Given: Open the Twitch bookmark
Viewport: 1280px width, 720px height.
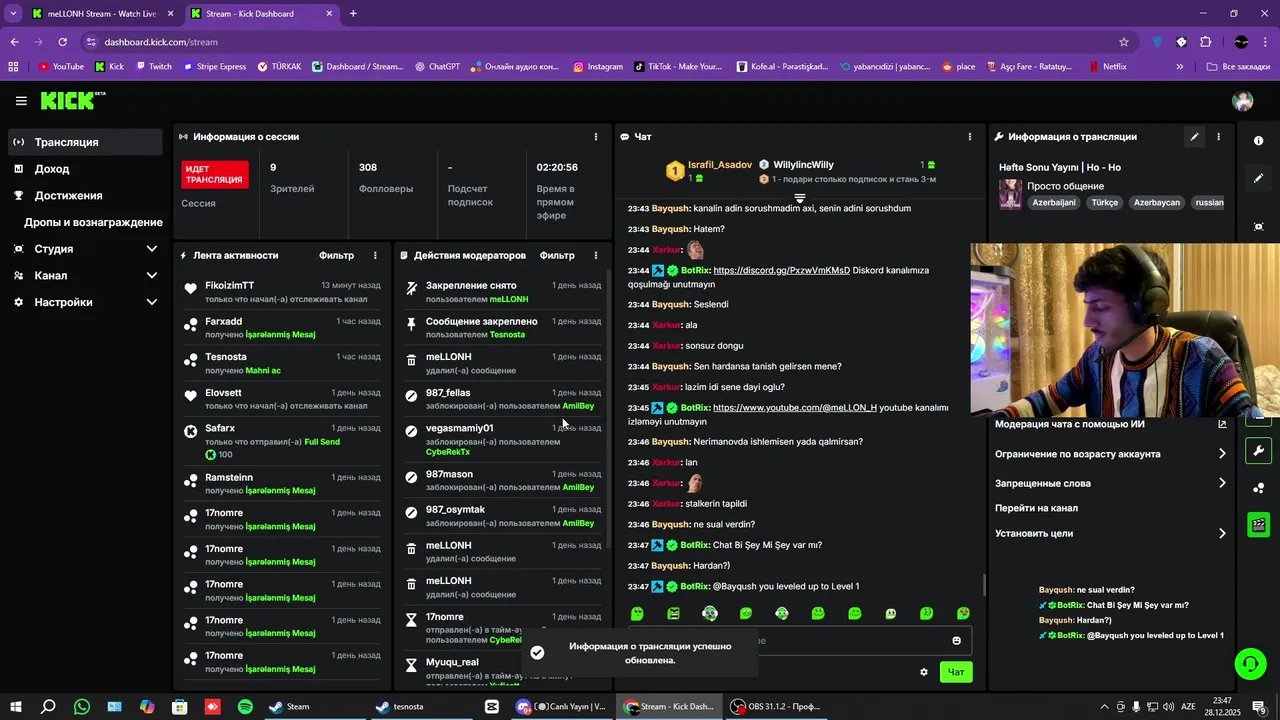Looking at the screenshot, I should tap(152, 67).
